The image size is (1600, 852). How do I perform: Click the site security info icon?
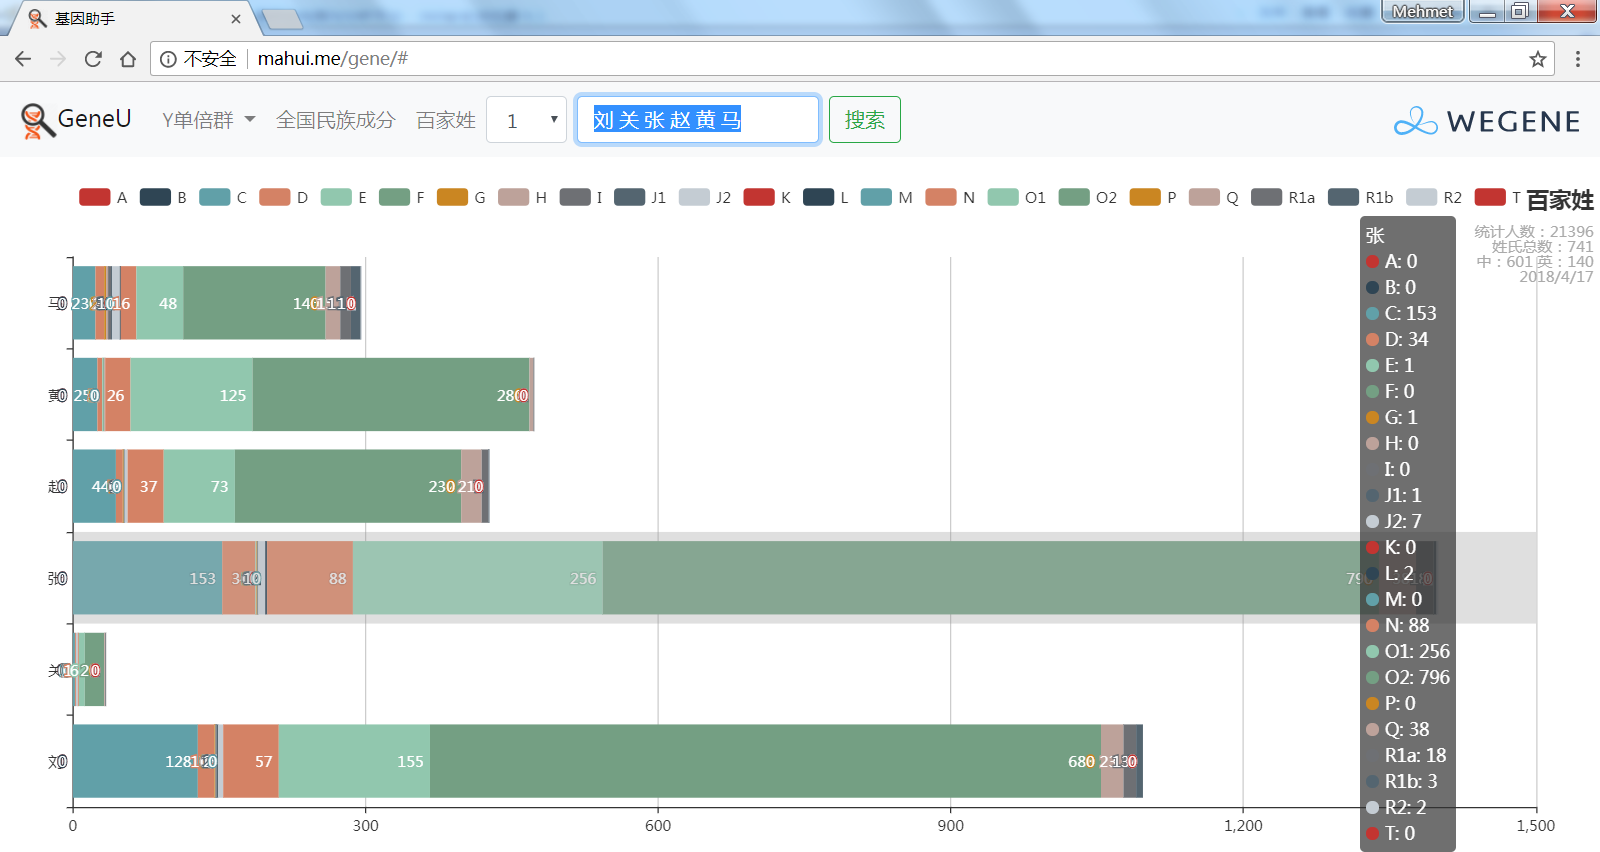tap(168, 59)
